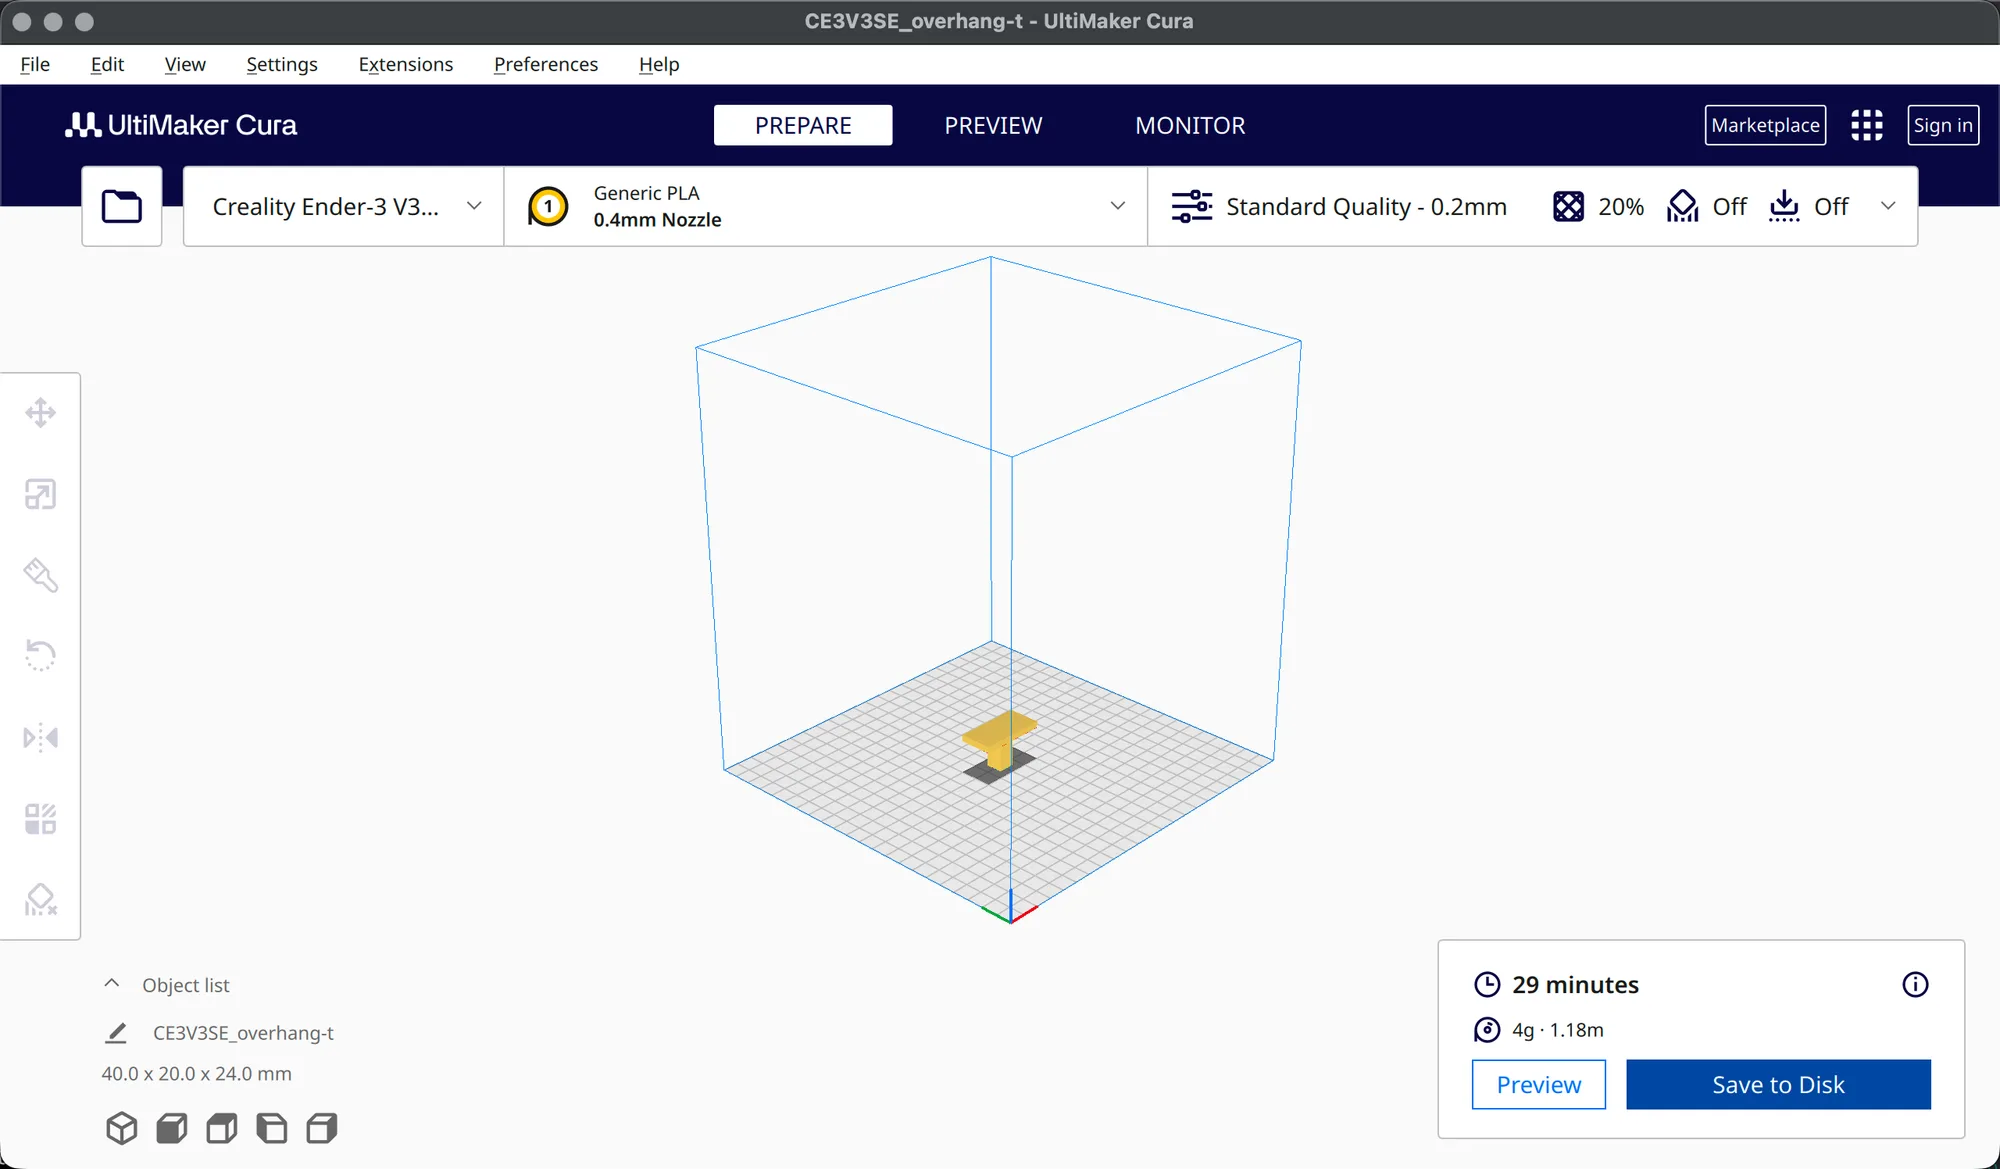
Task: Click the Preview button
Action: pos(1539,1084)
